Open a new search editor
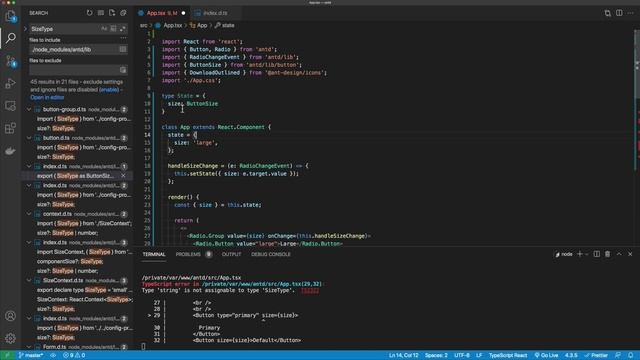This screenshot has height=360, width=640. pyautogui.click(x=112, y=13)
